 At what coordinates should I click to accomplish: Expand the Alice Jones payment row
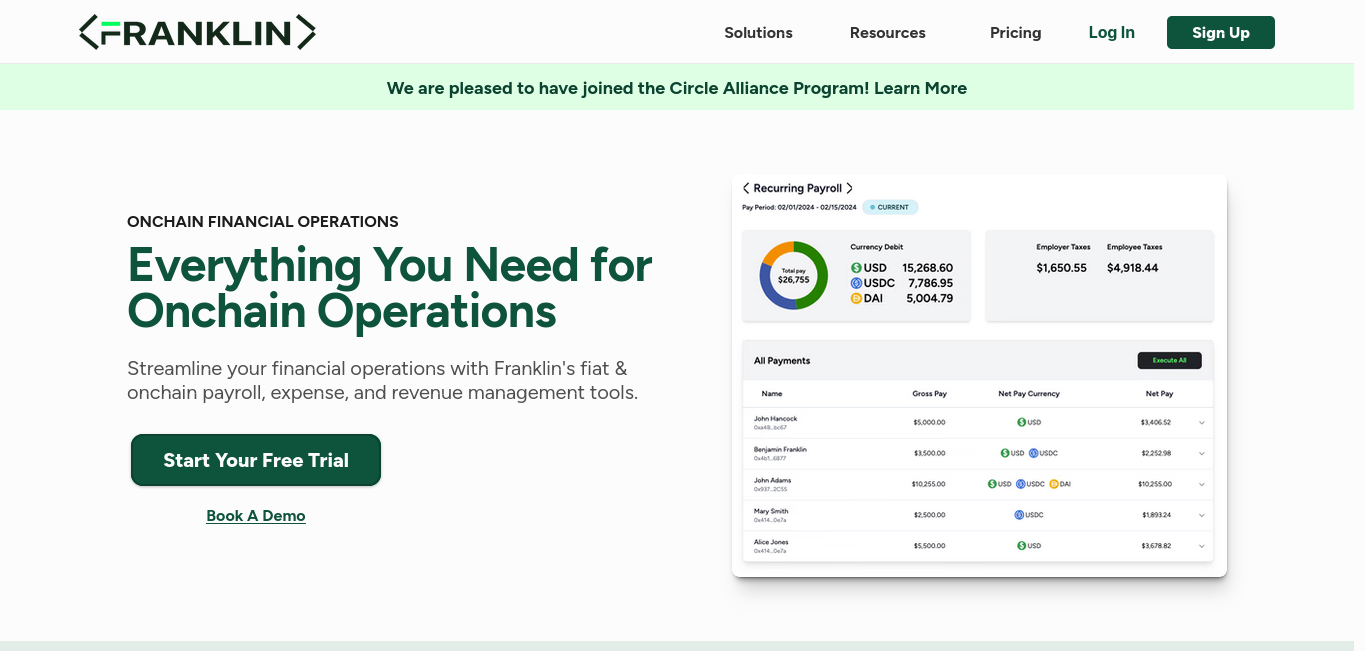click(1202, 547)
